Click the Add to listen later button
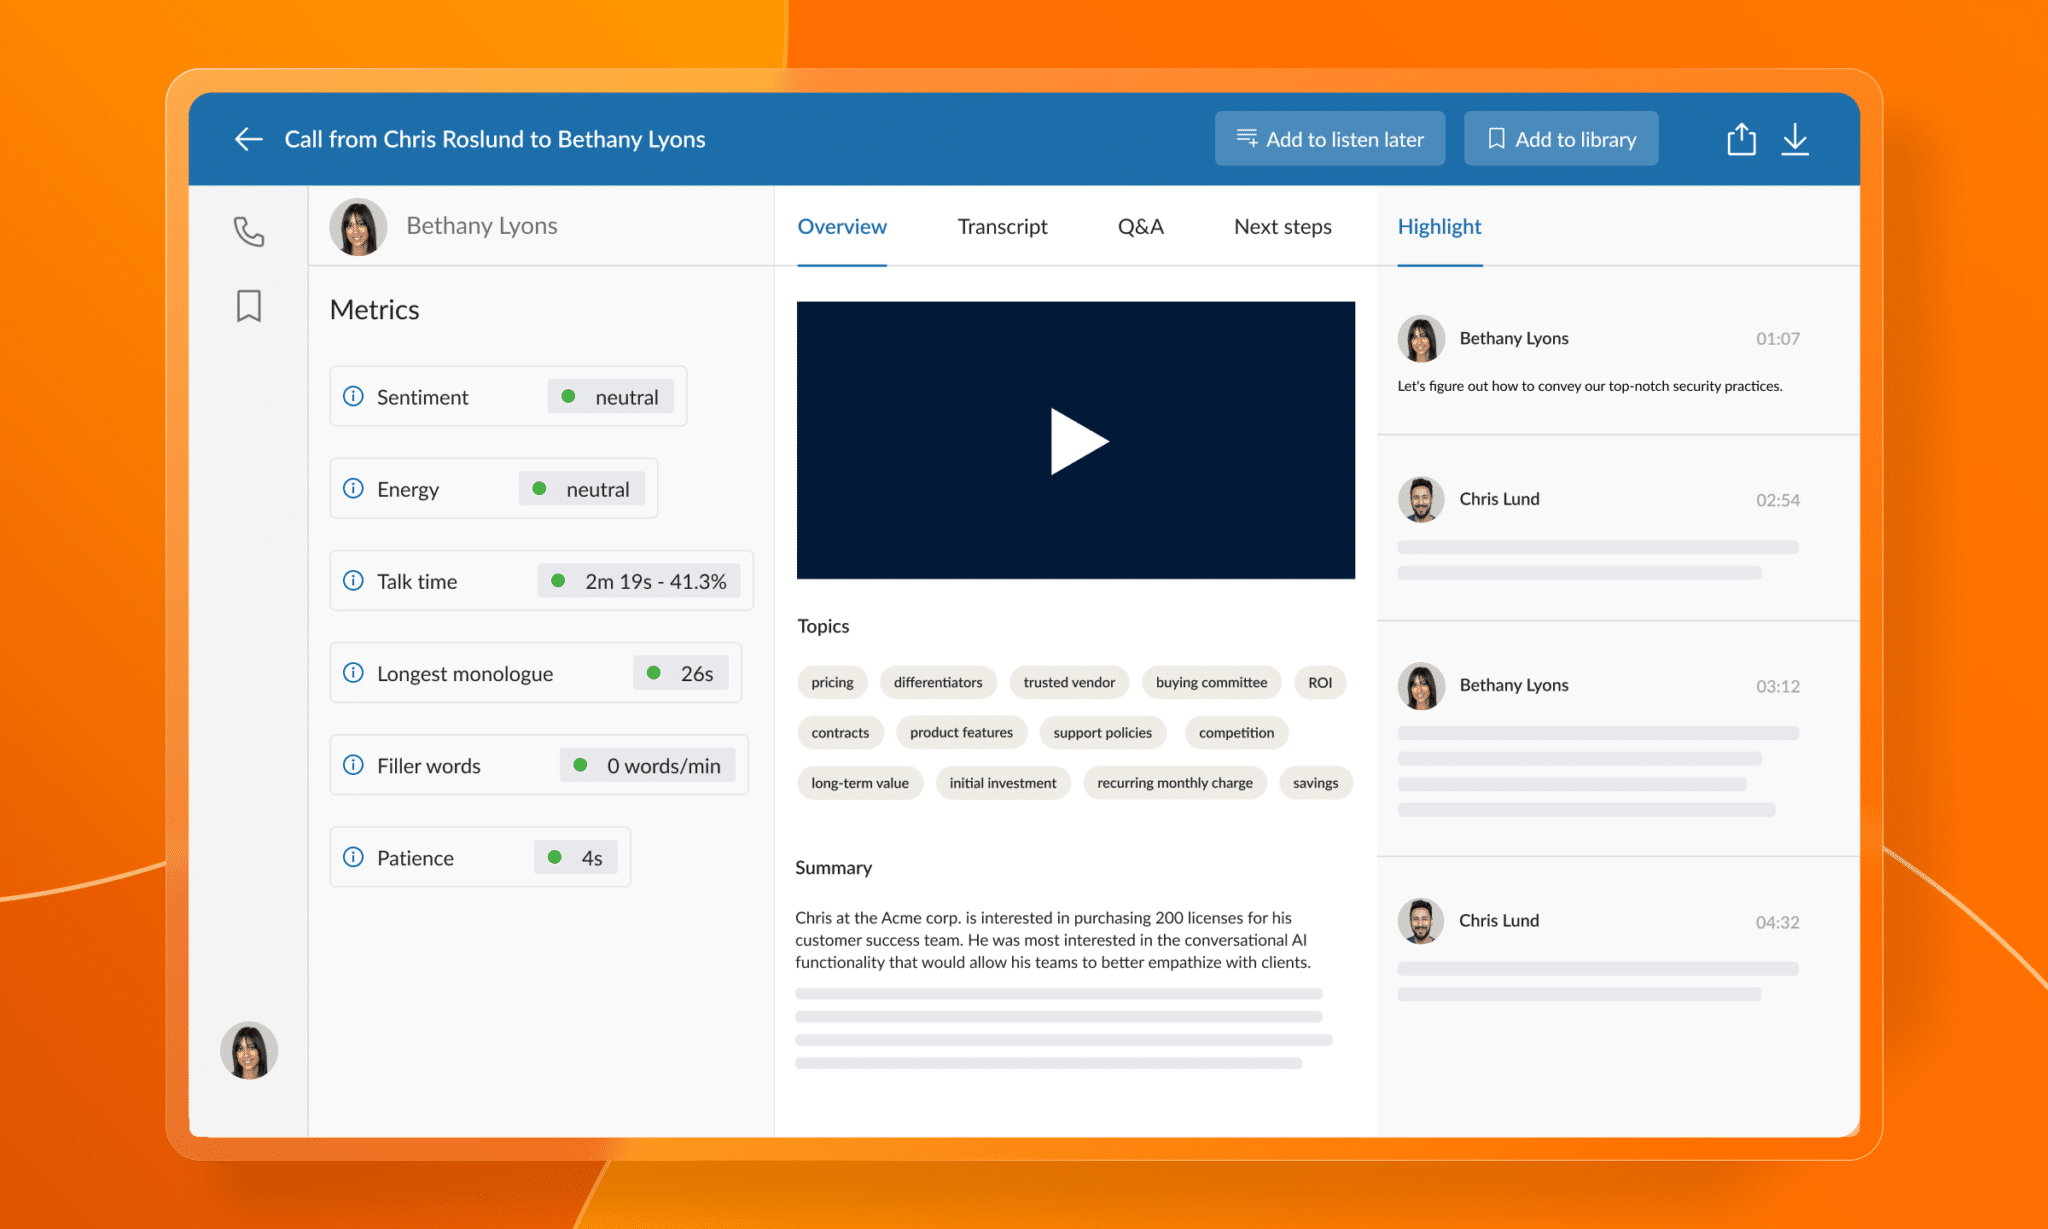 coord(1330,139)
